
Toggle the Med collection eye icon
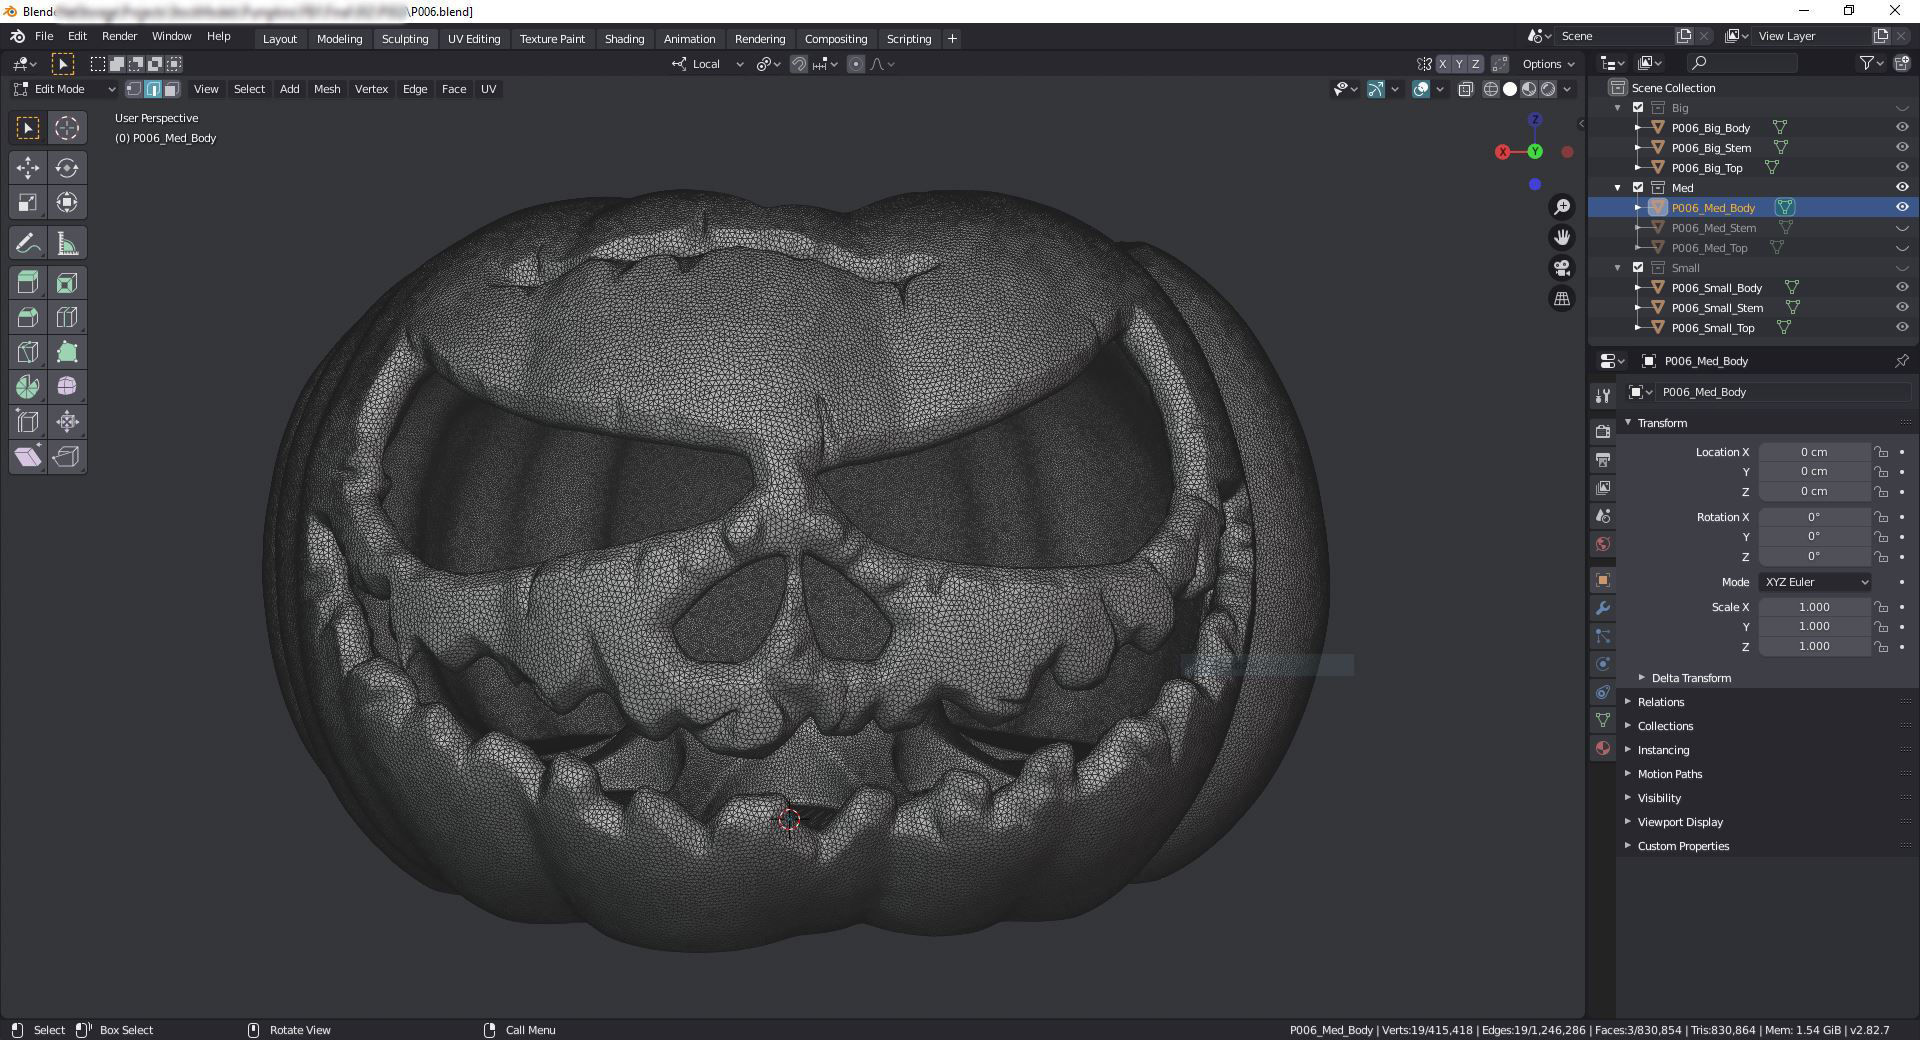coord(1902,188)
